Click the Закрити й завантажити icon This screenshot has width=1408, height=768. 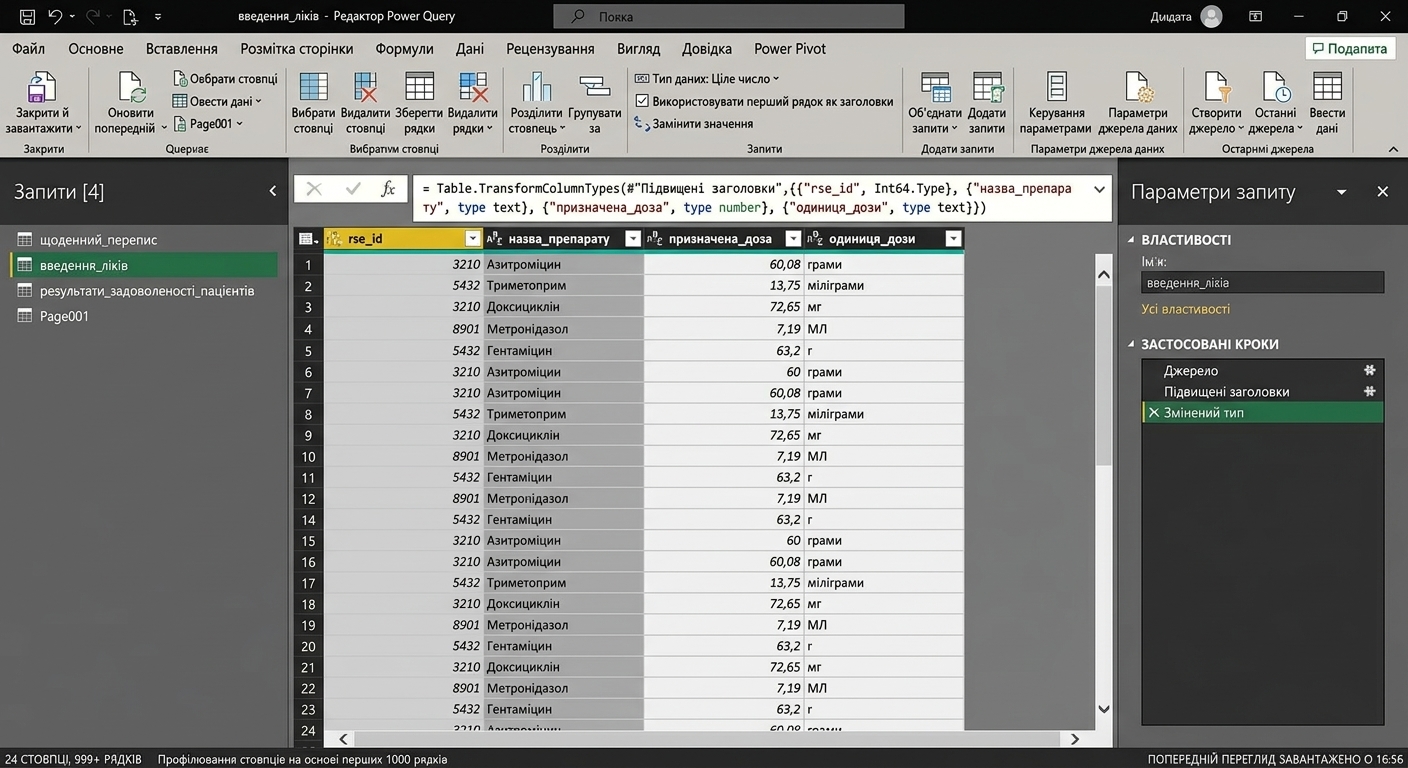click(x=42, y=87)
